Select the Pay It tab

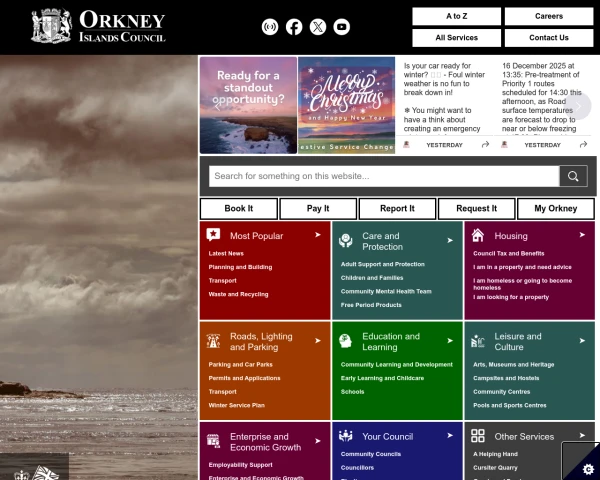coord(318,209)
